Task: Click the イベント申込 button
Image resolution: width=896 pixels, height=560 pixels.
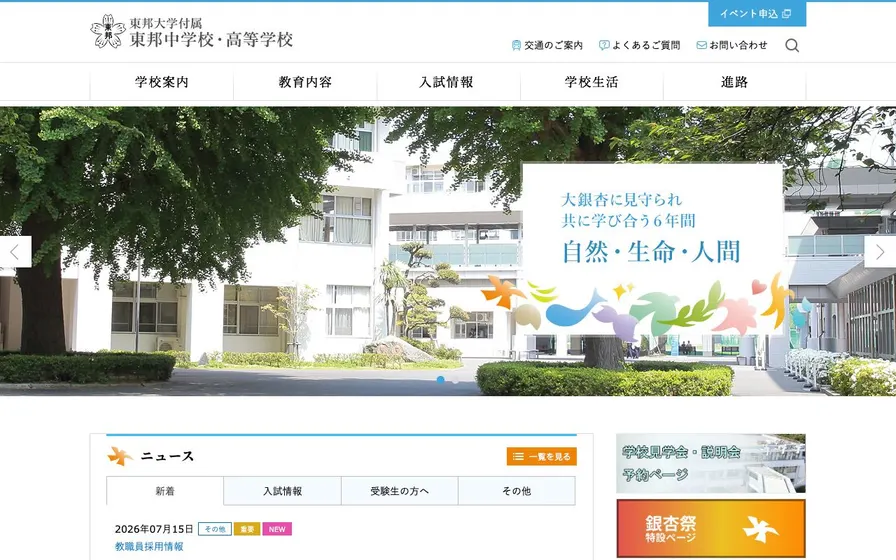Action: 757,14
